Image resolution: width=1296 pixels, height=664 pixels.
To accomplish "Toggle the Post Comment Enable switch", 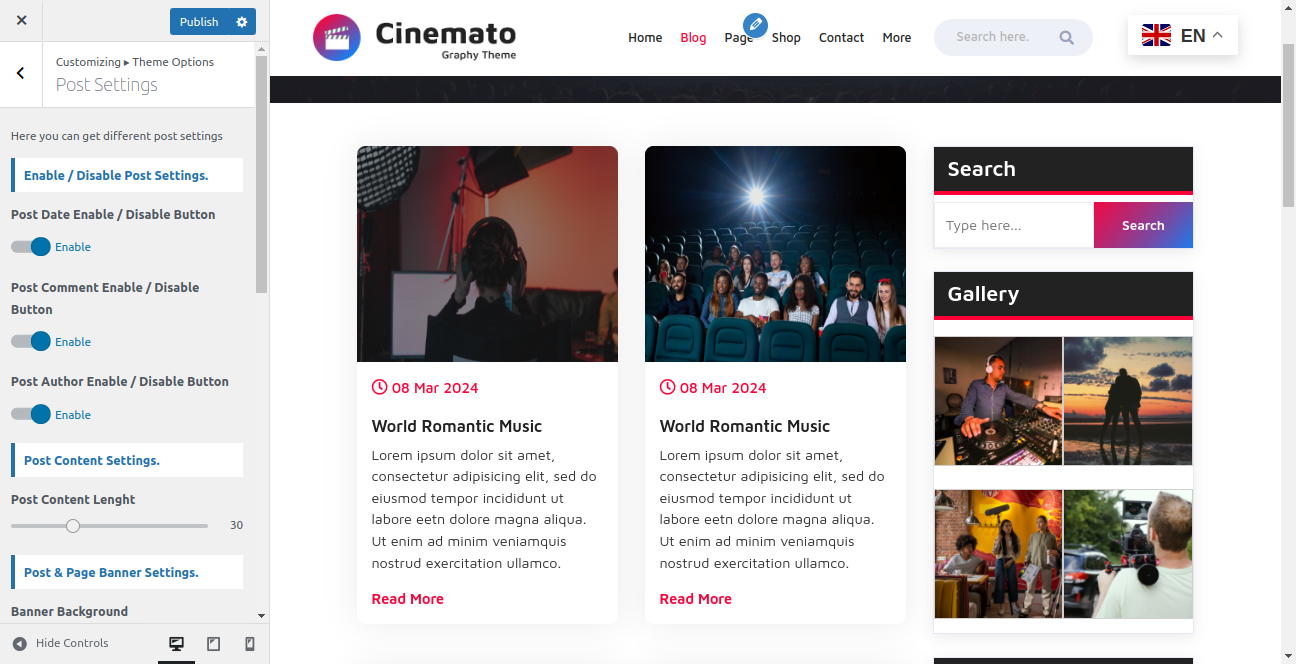I will tap(30, 341).
